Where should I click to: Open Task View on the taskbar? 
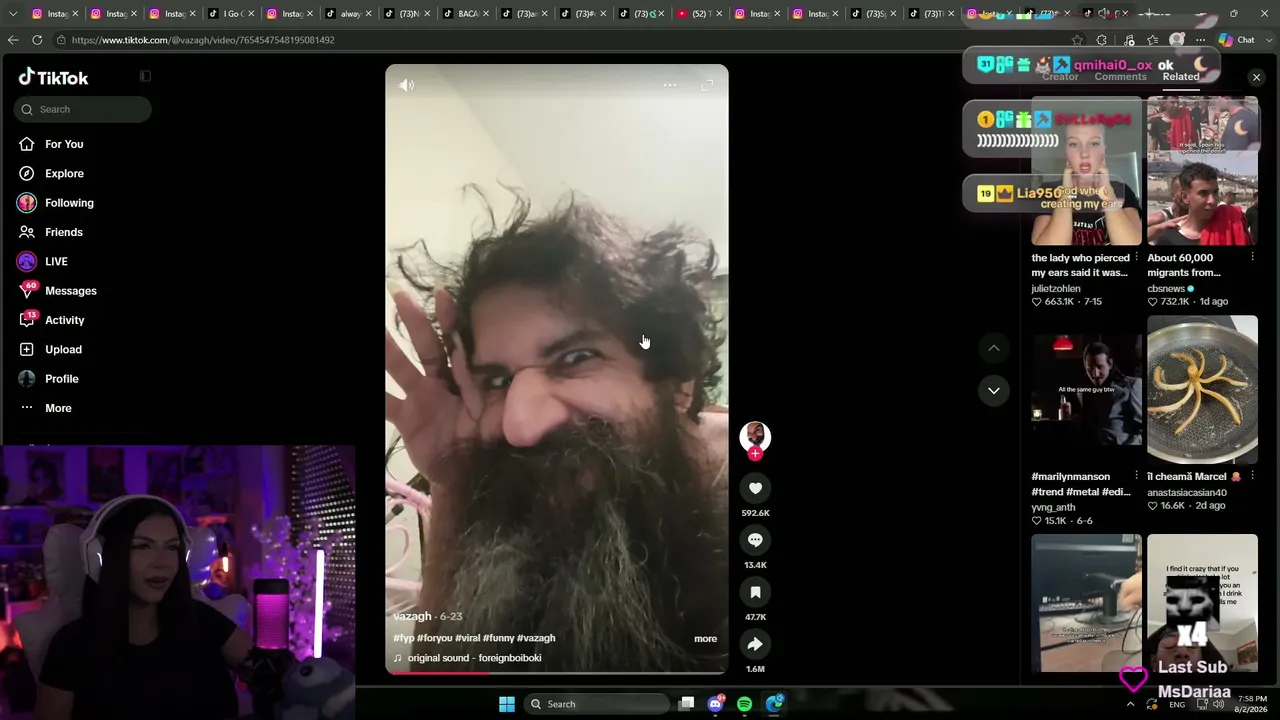(x=686, y=704)
